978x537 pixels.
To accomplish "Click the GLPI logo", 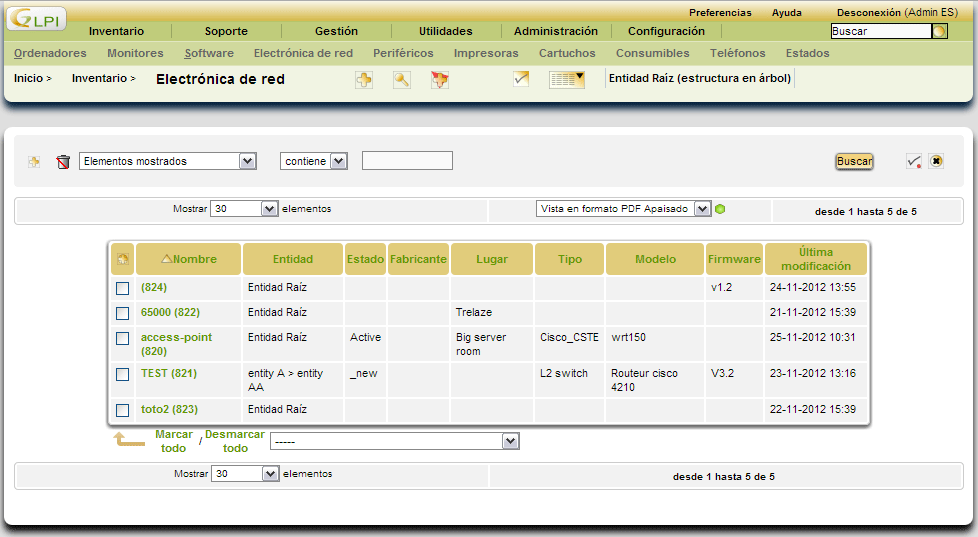I will pos(36,19).
